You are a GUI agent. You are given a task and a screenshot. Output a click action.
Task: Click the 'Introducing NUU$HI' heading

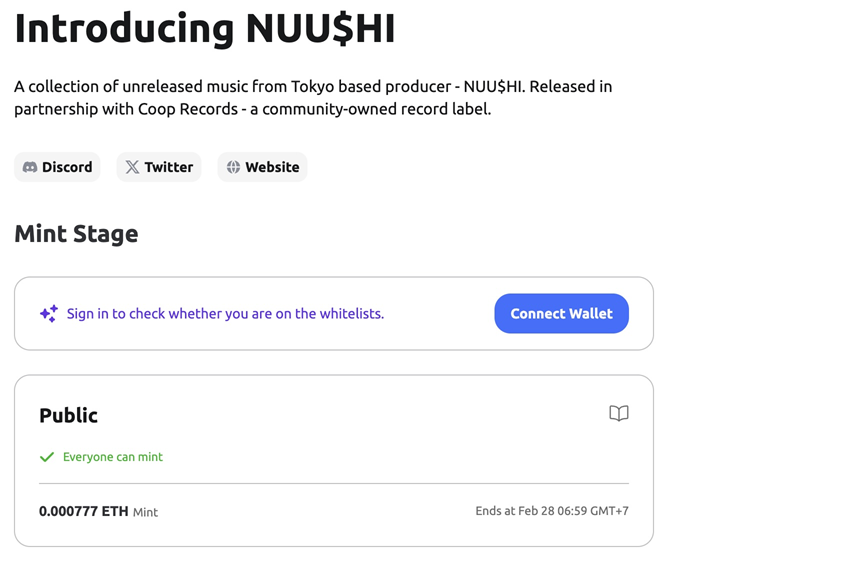tap(204, 27)
